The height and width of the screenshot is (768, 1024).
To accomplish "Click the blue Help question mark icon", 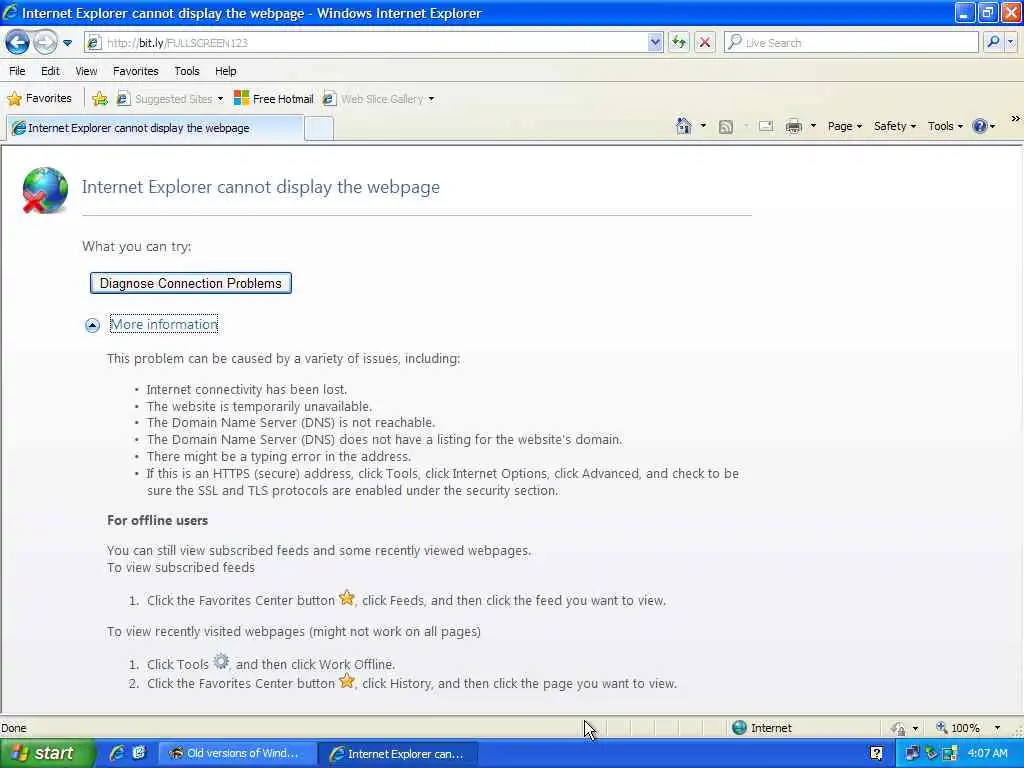I will pos(980,126).
